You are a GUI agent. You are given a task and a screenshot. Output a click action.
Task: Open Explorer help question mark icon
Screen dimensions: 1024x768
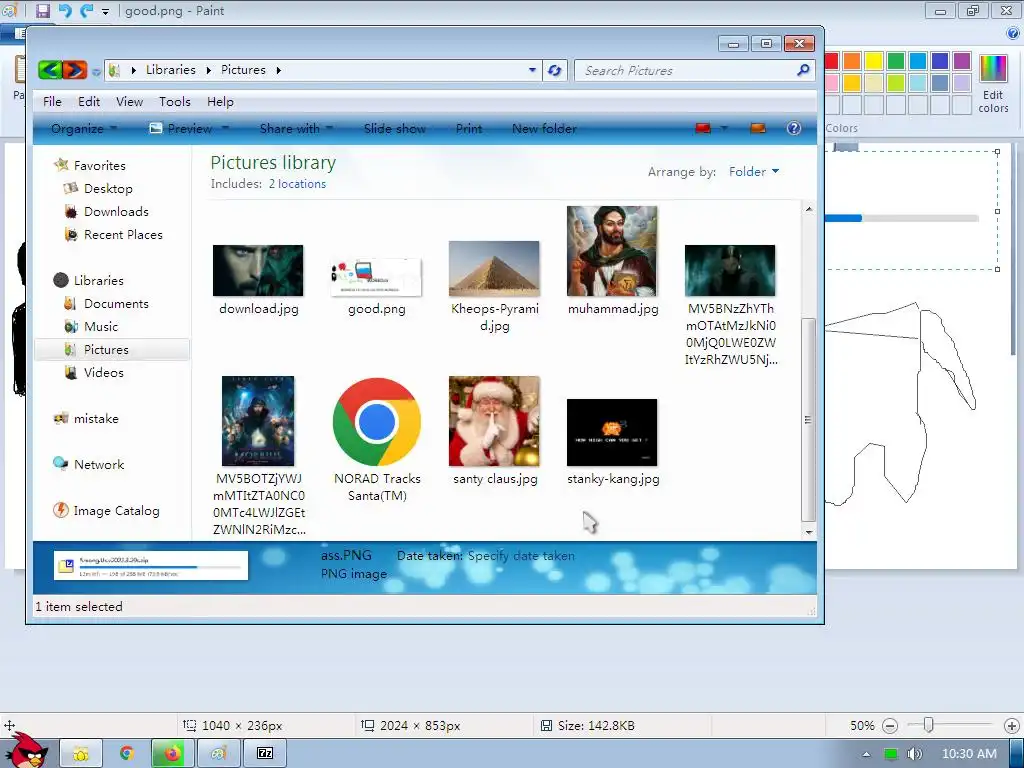tap(793, 128)
